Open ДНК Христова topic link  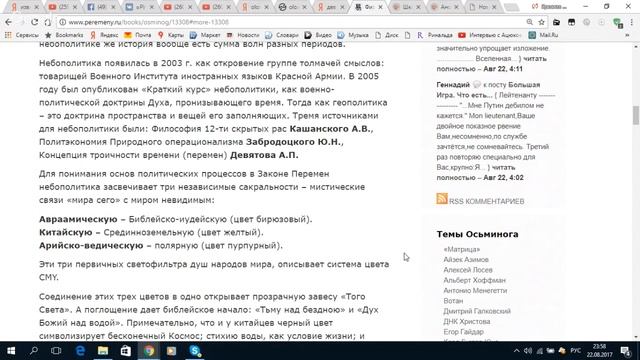coord(467,321)
